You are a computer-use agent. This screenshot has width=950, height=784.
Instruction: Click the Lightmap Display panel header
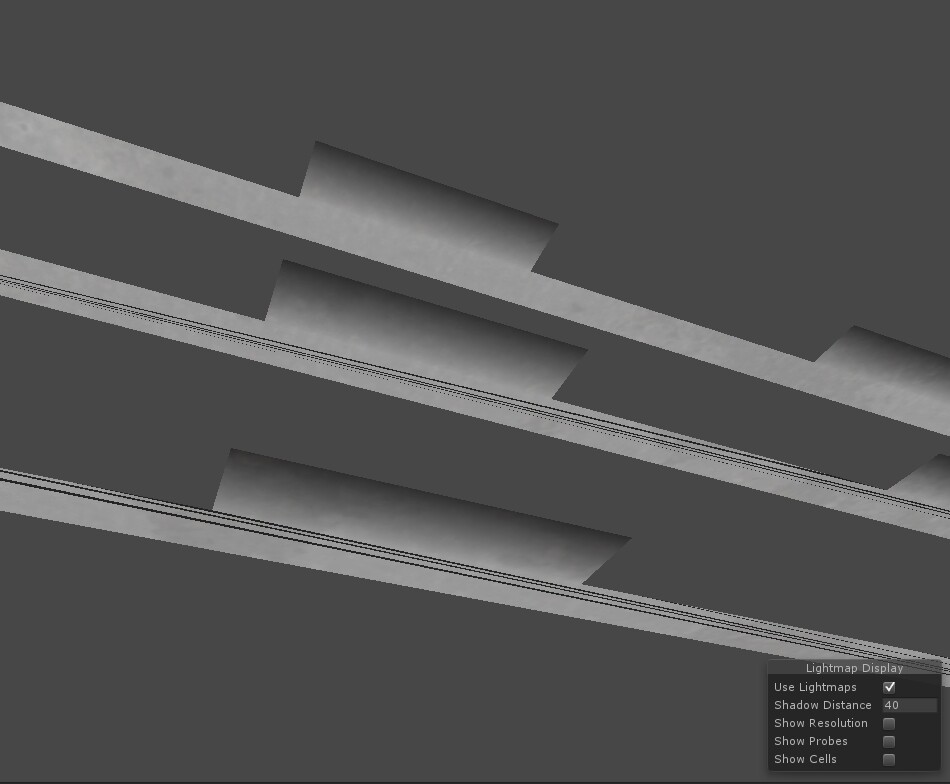[x=854, y=668]
